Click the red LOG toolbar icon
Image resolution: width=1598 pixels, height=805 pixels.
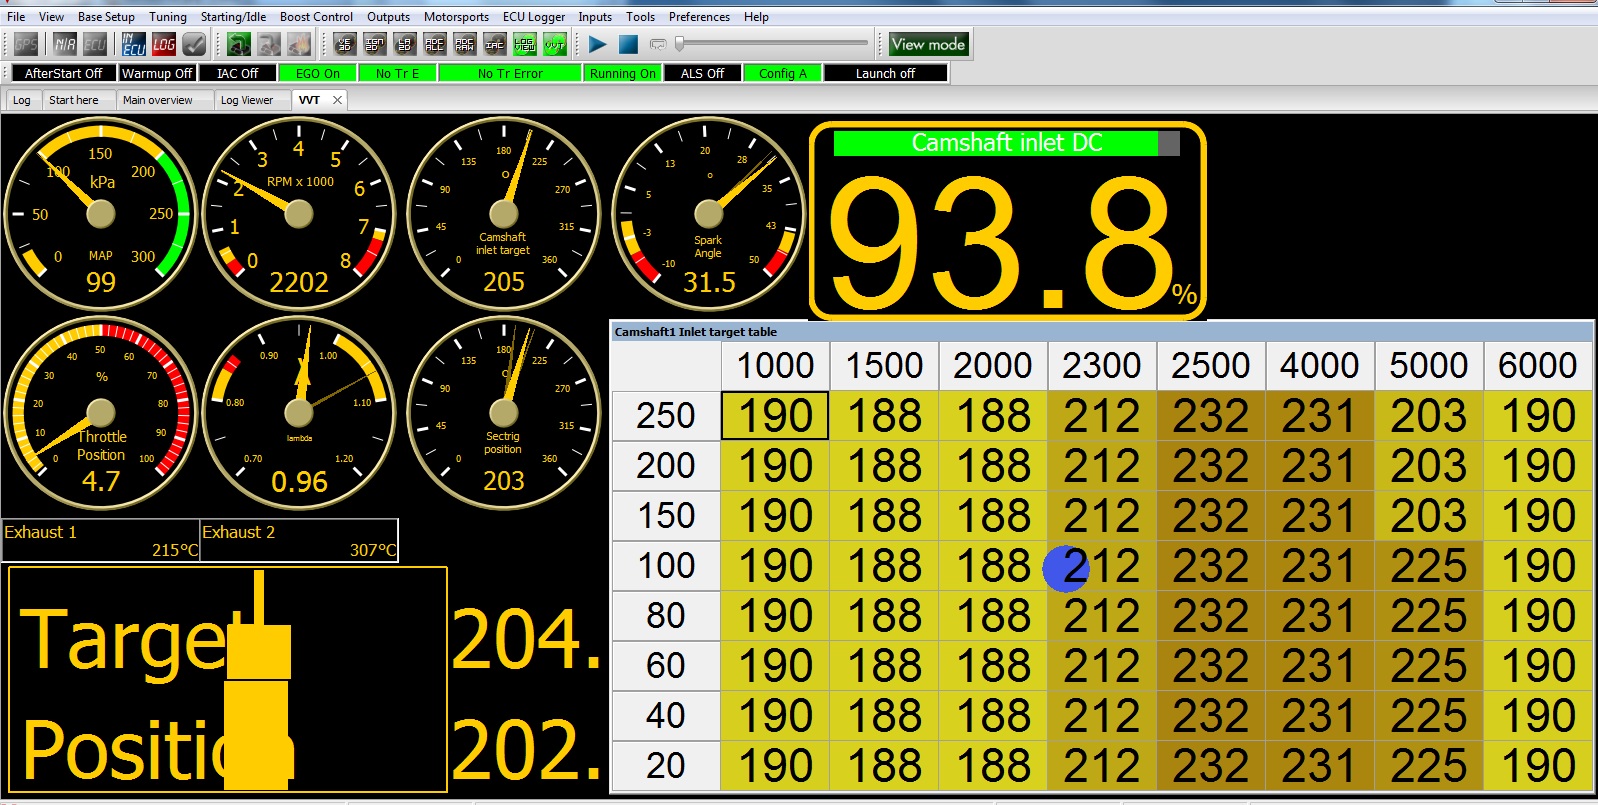tap(164, 44)
